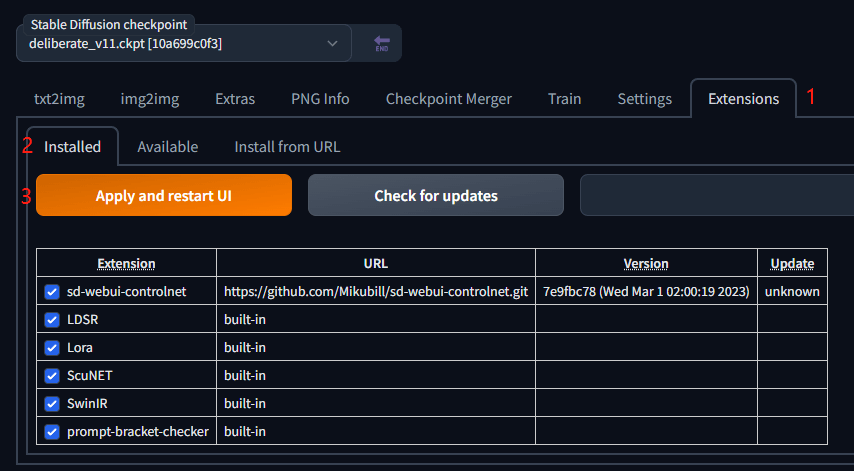Open the Stable Diffusion checkpoint dropdown
854x471 pixels.
pyautogui.click(x=184, y=44)
